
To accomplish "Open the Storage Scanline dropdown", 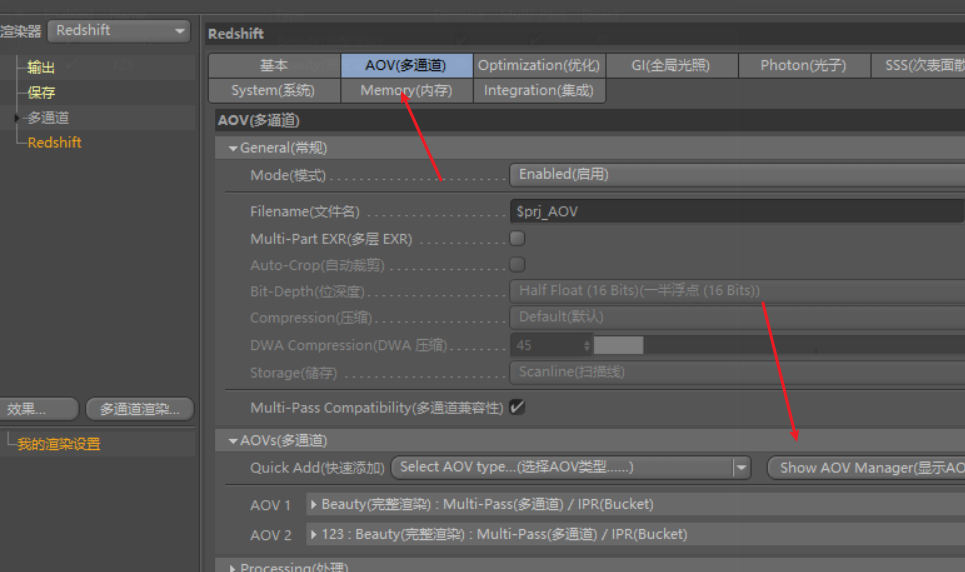I will point(737,372).
